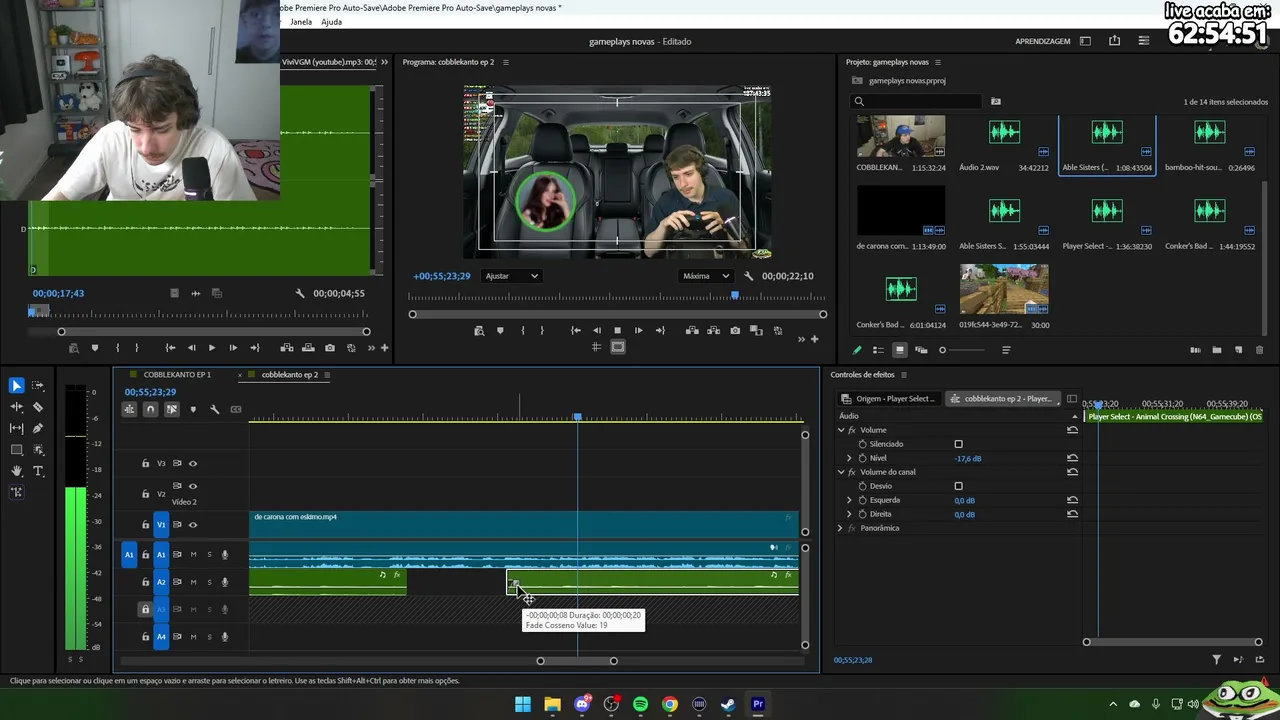Select the Selection arrow tool
1280x720 pixels.
(x=17, y=385)
